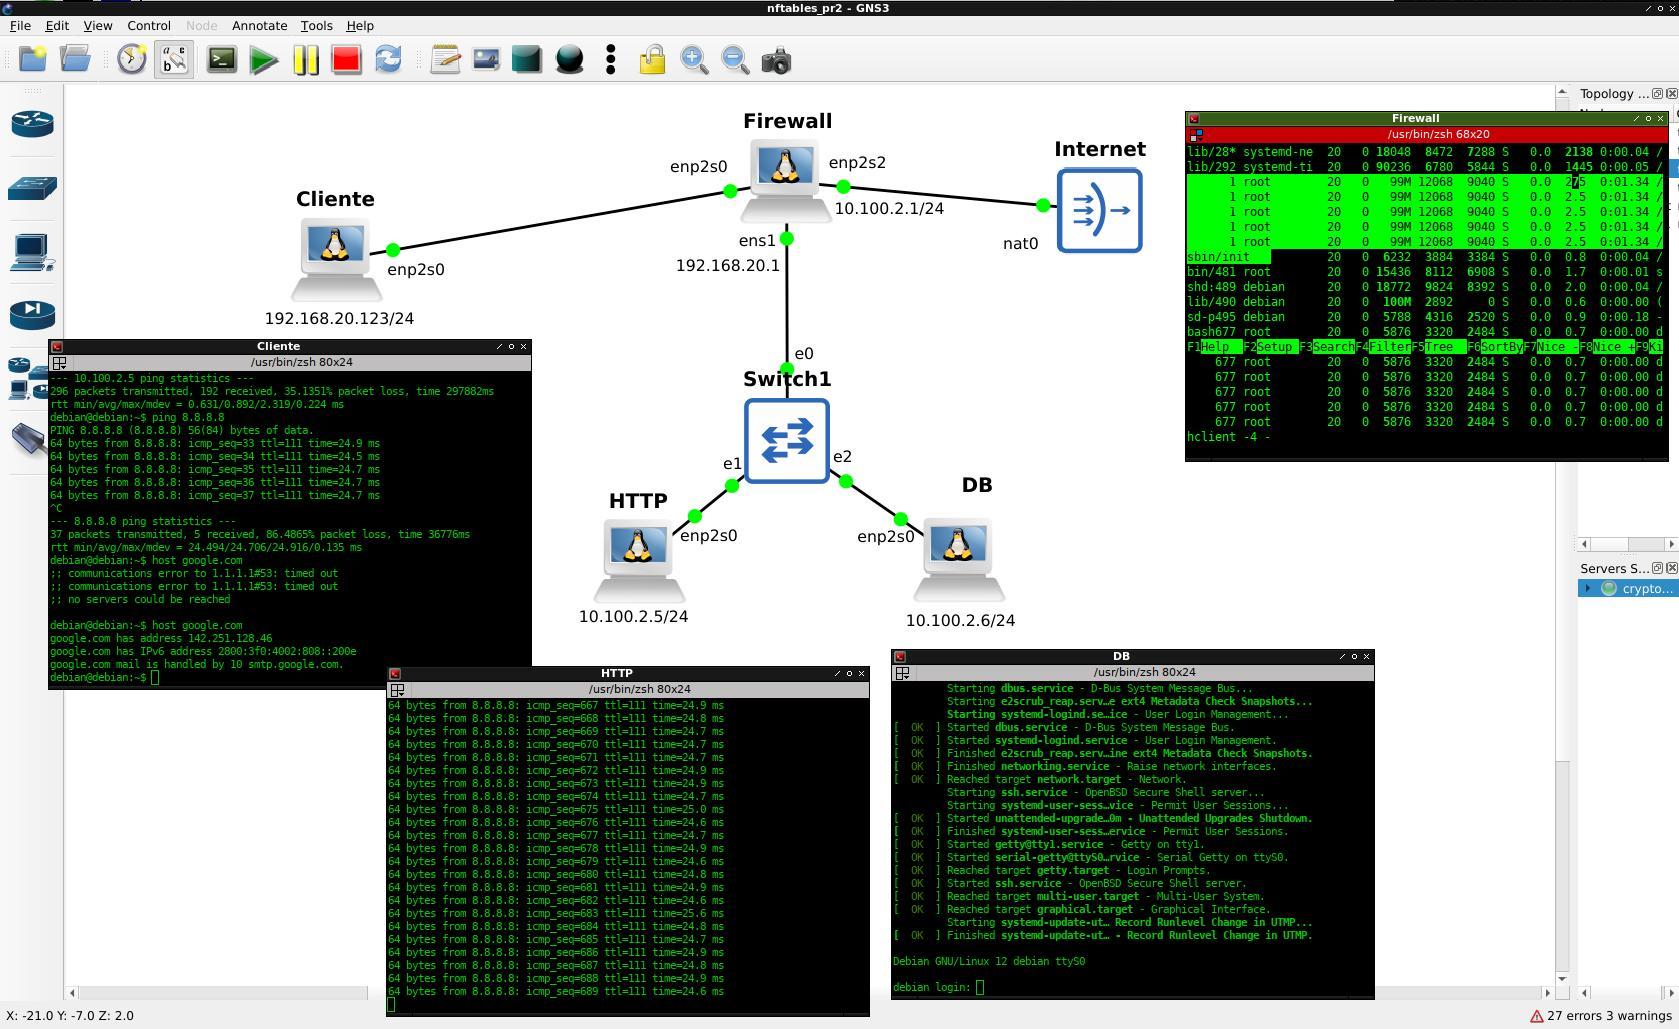Select the Firewall node on canvas

click(x=786, y=172)
